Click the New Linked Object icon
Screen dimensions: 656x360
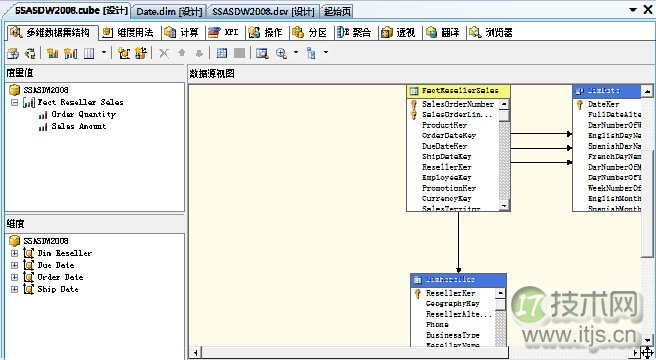coord(141,53)
